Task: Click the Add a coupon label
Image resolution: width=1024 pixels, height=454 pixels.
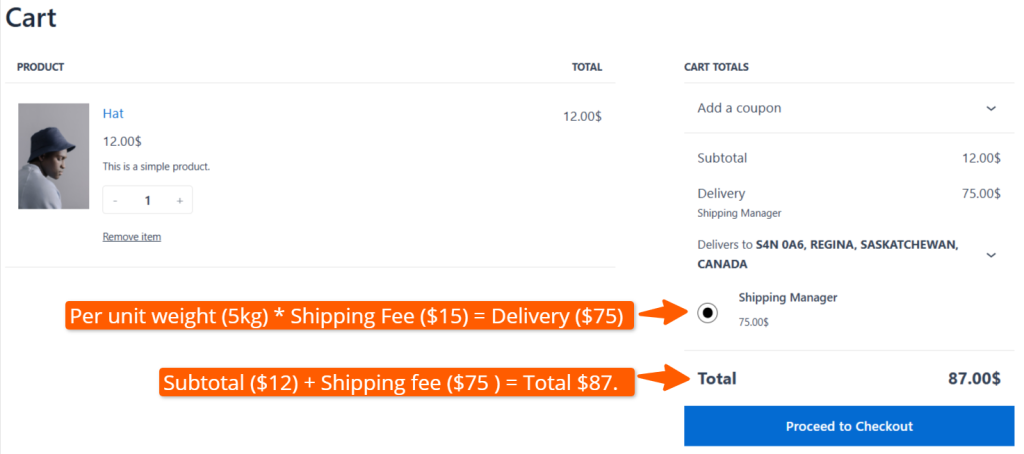Action: 739,108
